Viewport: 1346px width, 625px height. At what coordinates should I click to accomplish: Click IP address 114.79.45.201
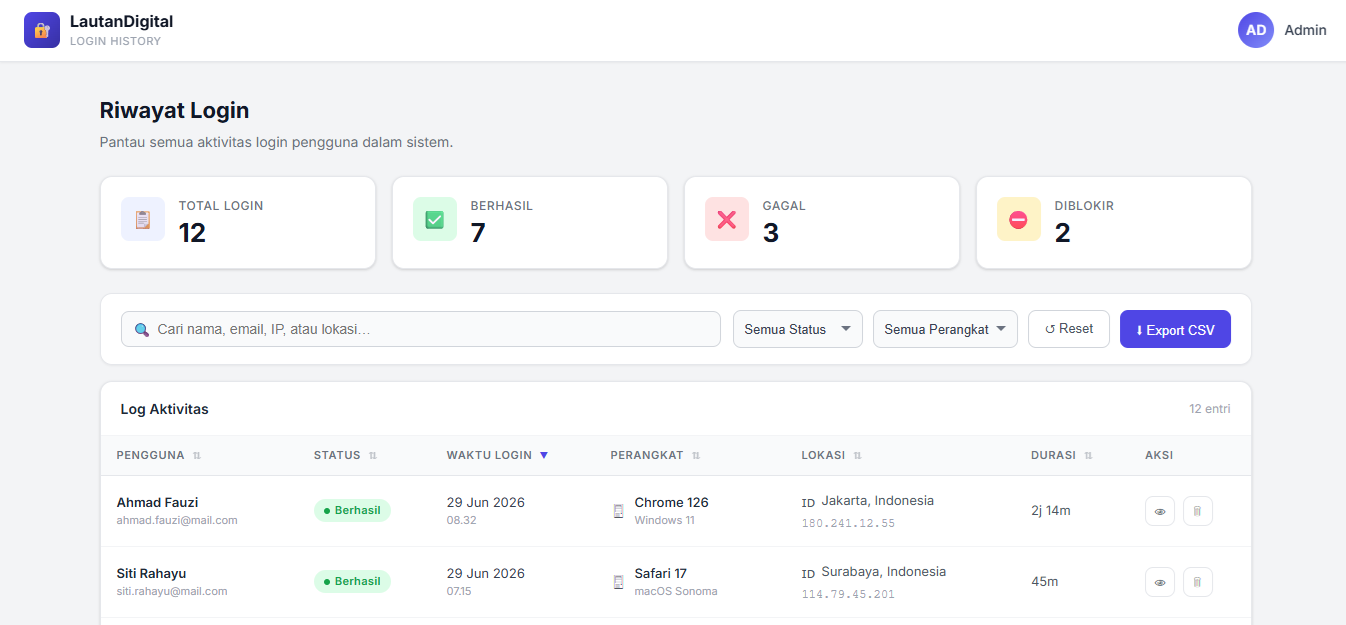[848, 594]
